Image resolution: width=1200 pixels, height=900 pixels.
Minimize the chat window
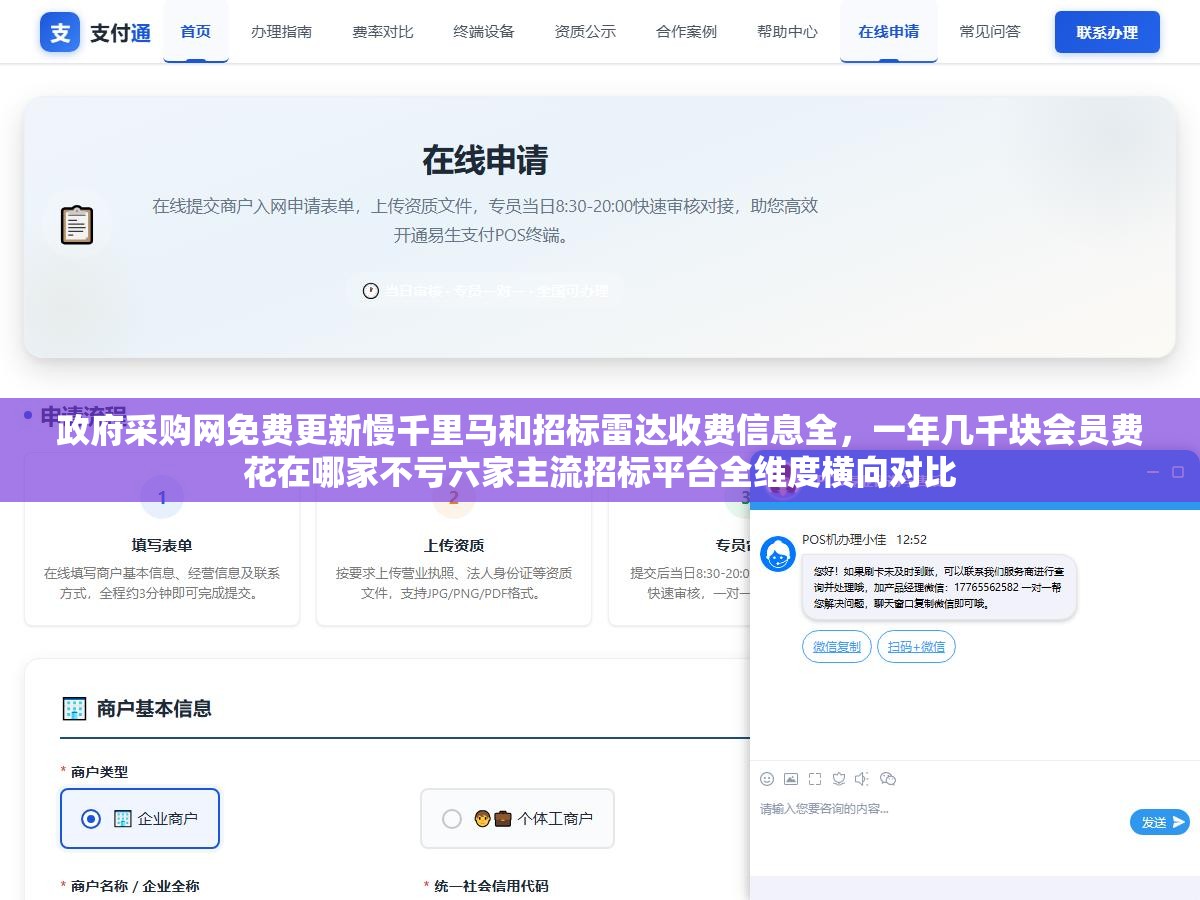(x=1153, y=471)
